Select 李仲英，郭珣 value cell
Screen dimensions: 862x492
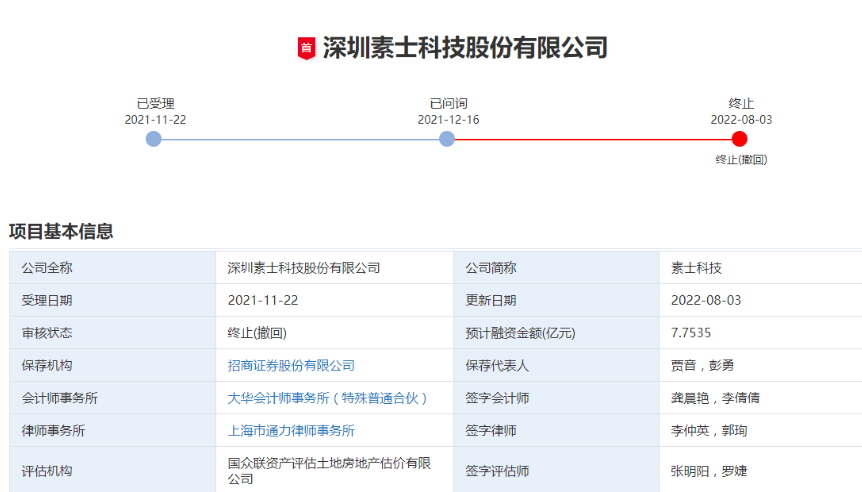pos(761,430)
